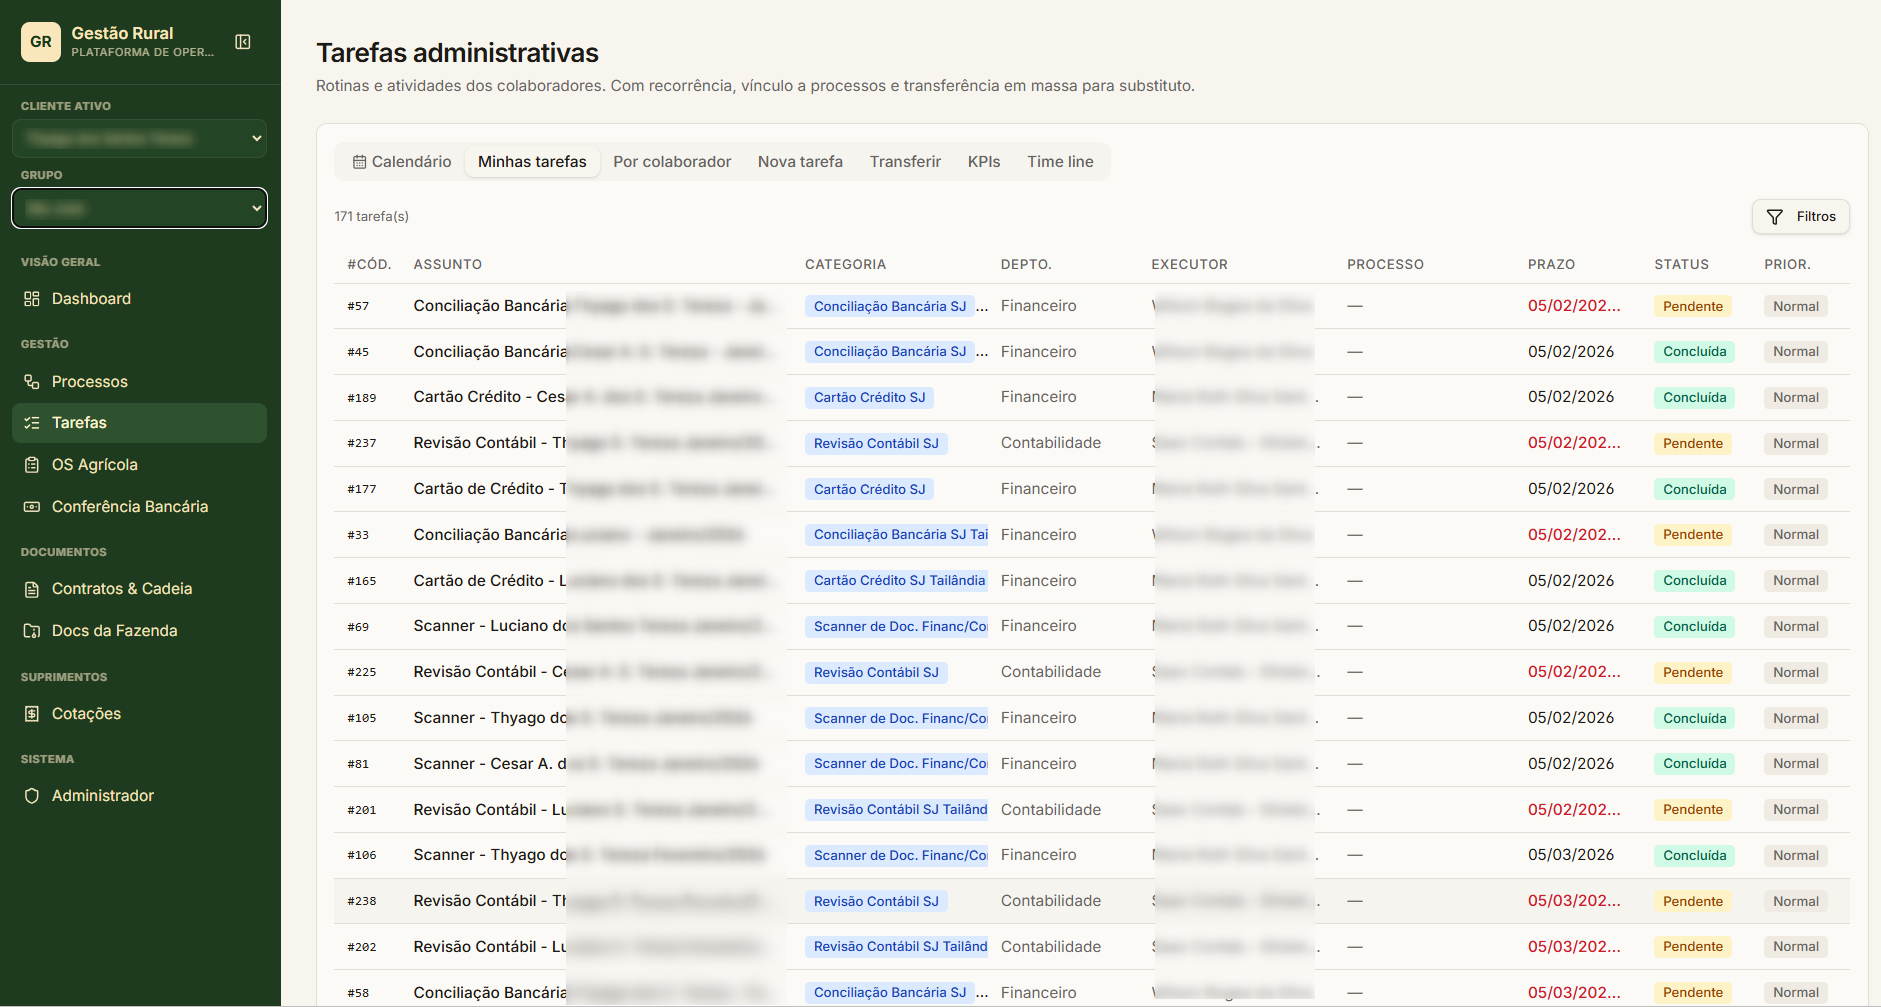
Task: Click task code #58
Action: click(358, 994)
